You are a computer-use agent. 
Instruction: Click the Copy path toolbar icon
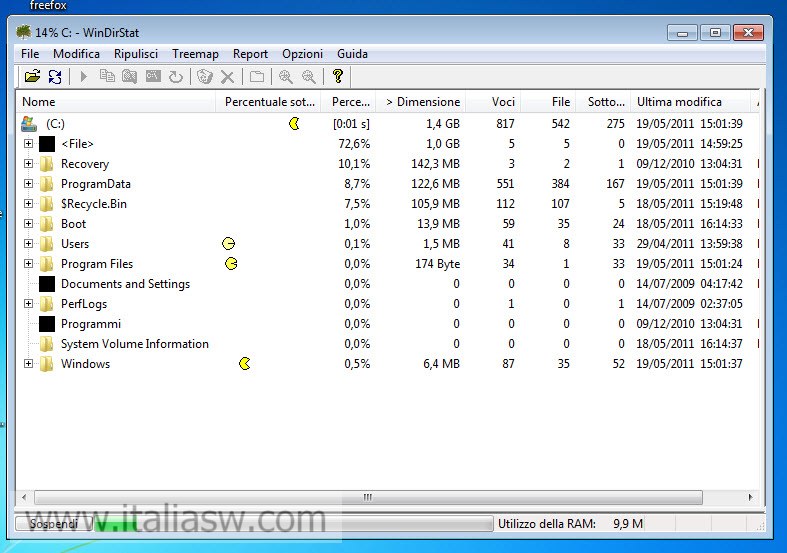coord(106,76)
